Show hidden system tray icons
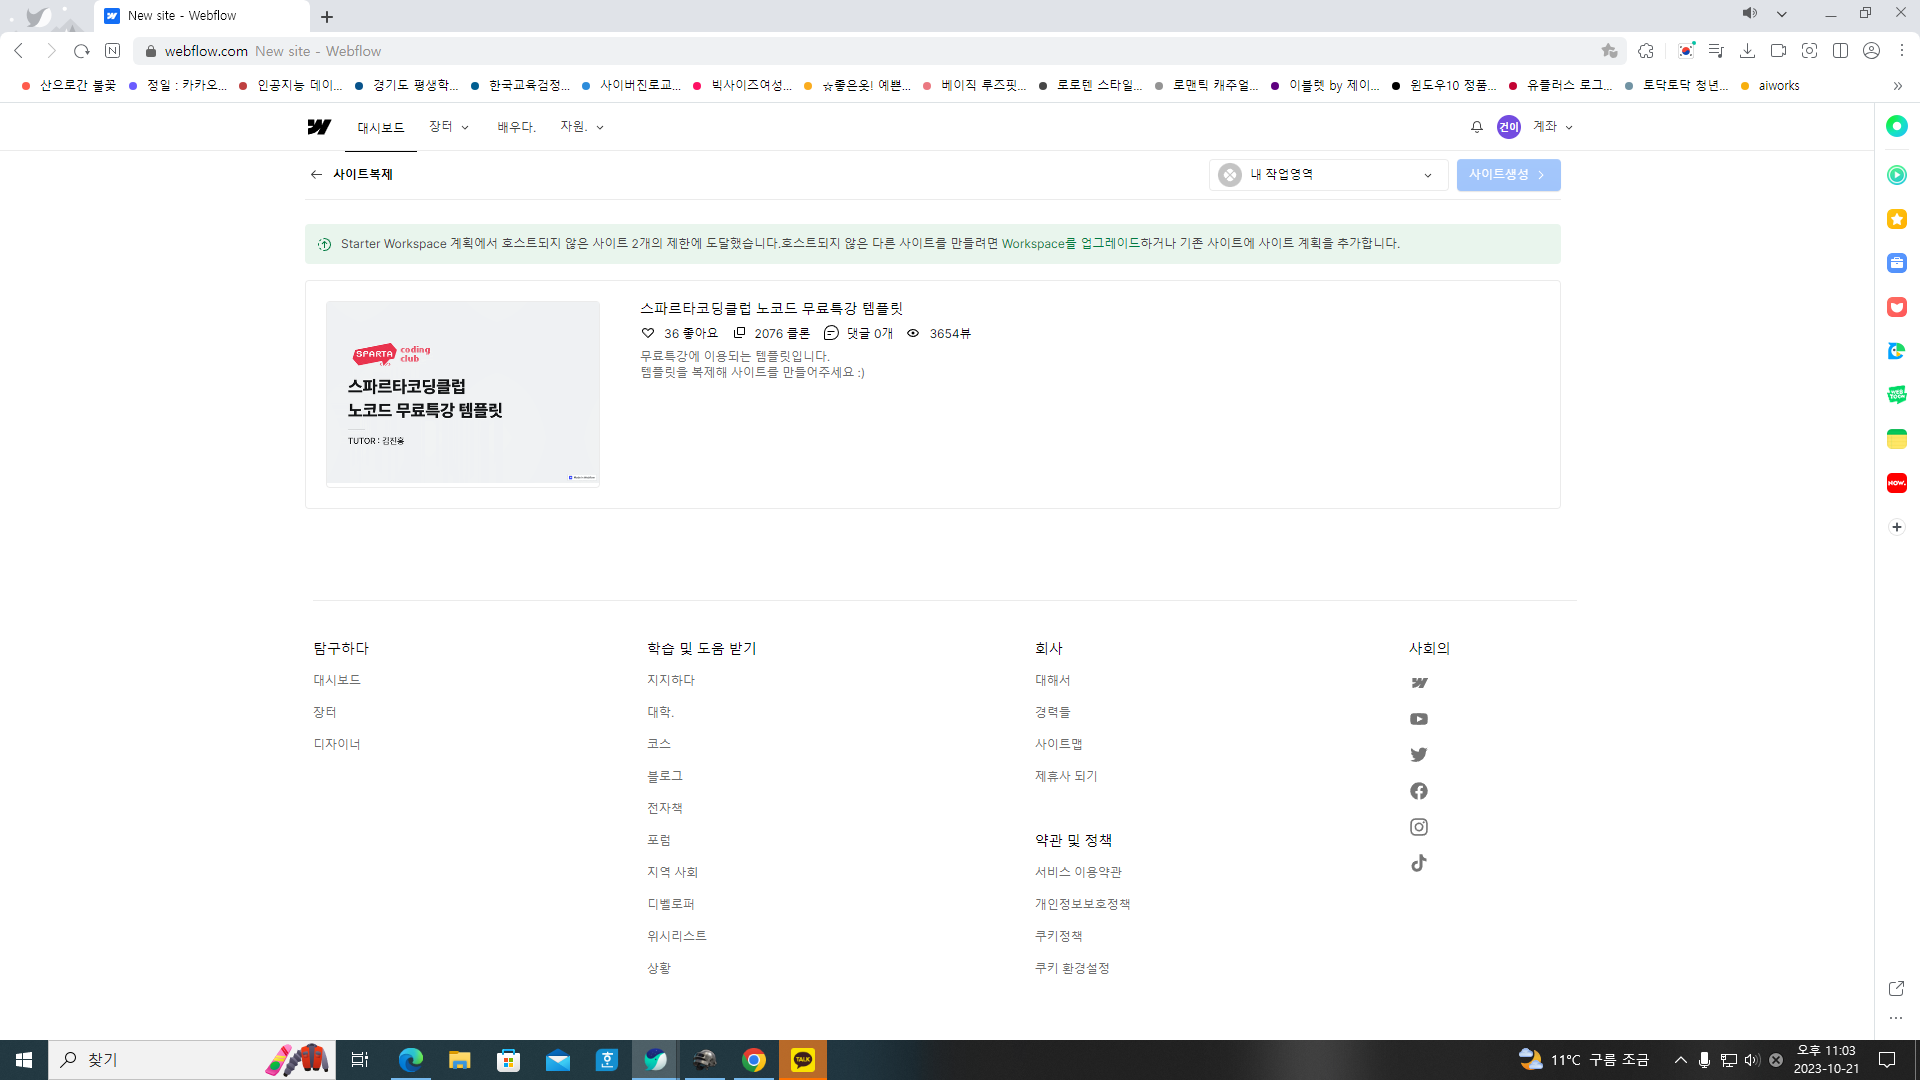1920x1080 pixels. click(x=1681, y=1060)
